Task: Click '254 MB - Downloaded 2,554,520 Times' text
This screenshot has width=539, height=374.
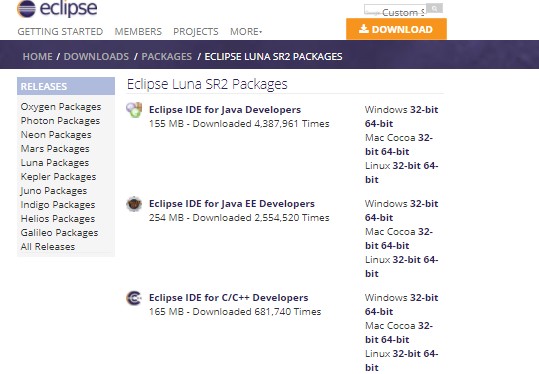Action: click(x=239, y=218)
